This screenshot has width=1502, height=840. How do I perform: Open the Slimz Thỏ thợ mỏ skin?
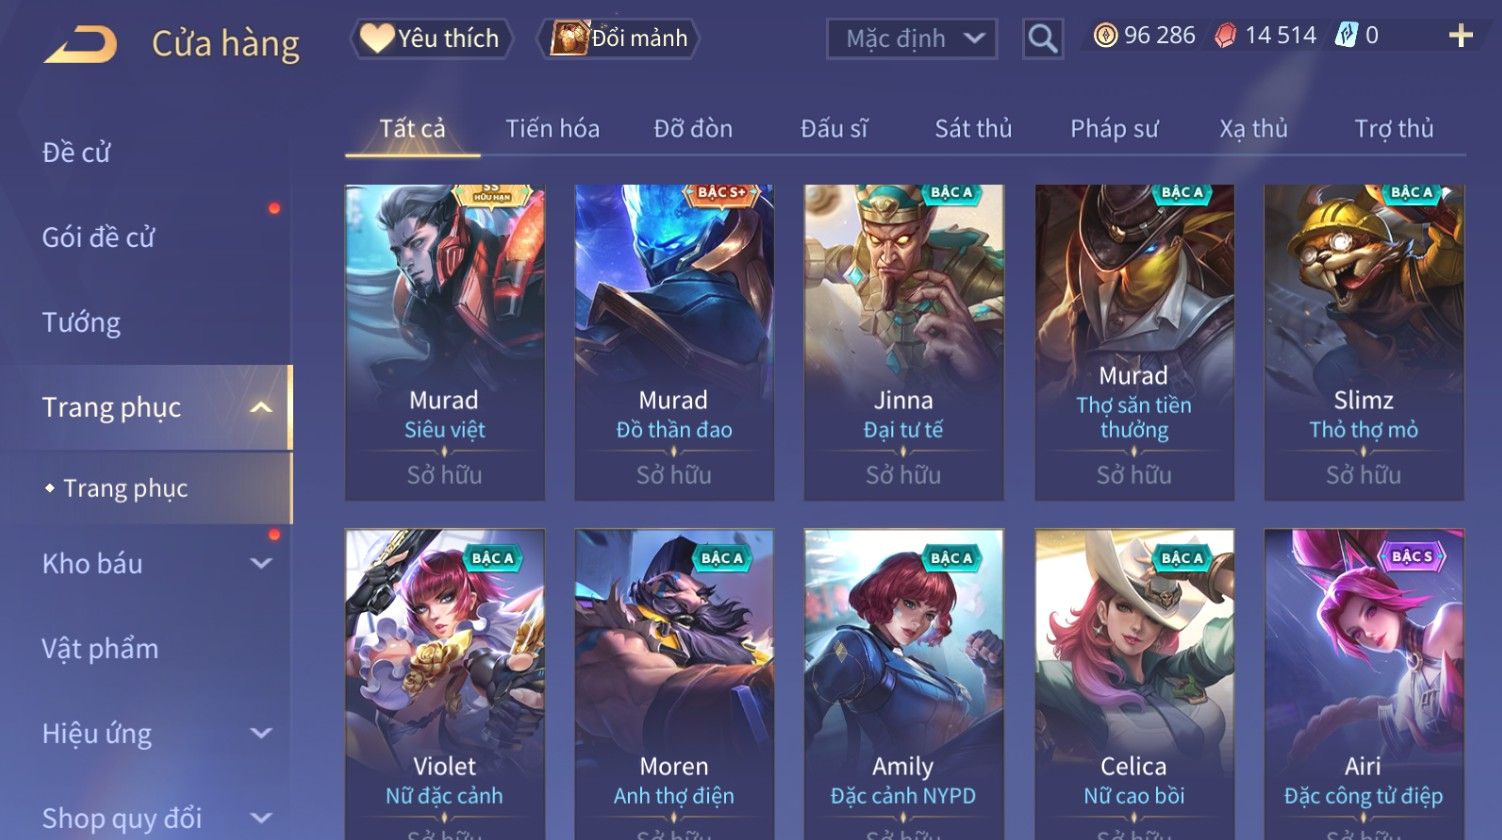(x=1364, y=342)
